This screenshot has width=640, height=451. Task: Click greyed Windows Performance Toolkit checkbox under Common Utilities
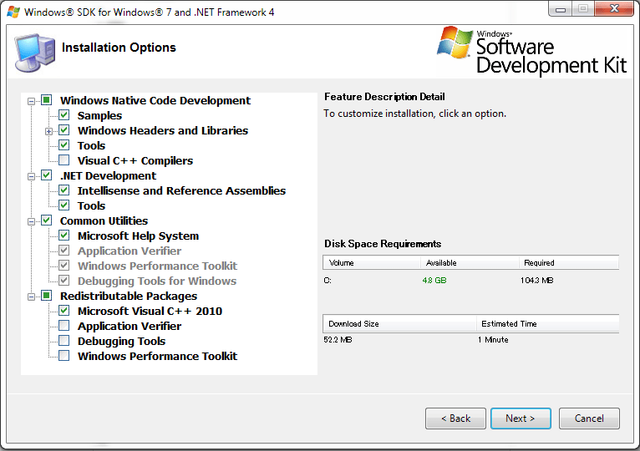click(x=64, y=266)
